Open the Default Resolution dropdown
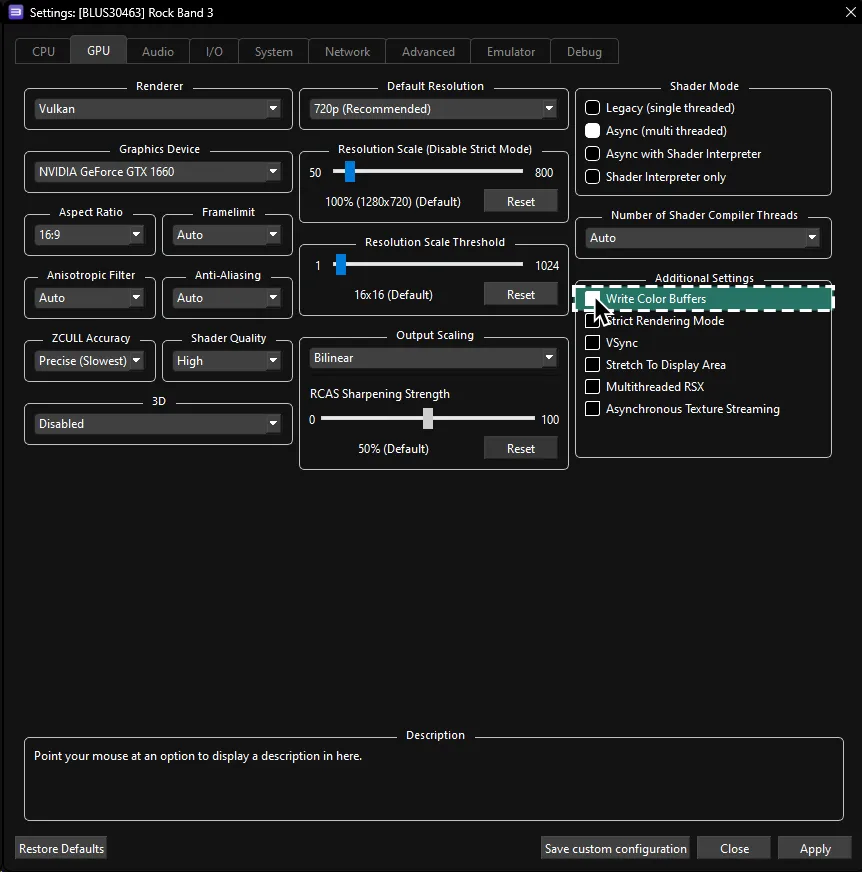Screen dimensions: 862x872 click(x=432, y=108)
